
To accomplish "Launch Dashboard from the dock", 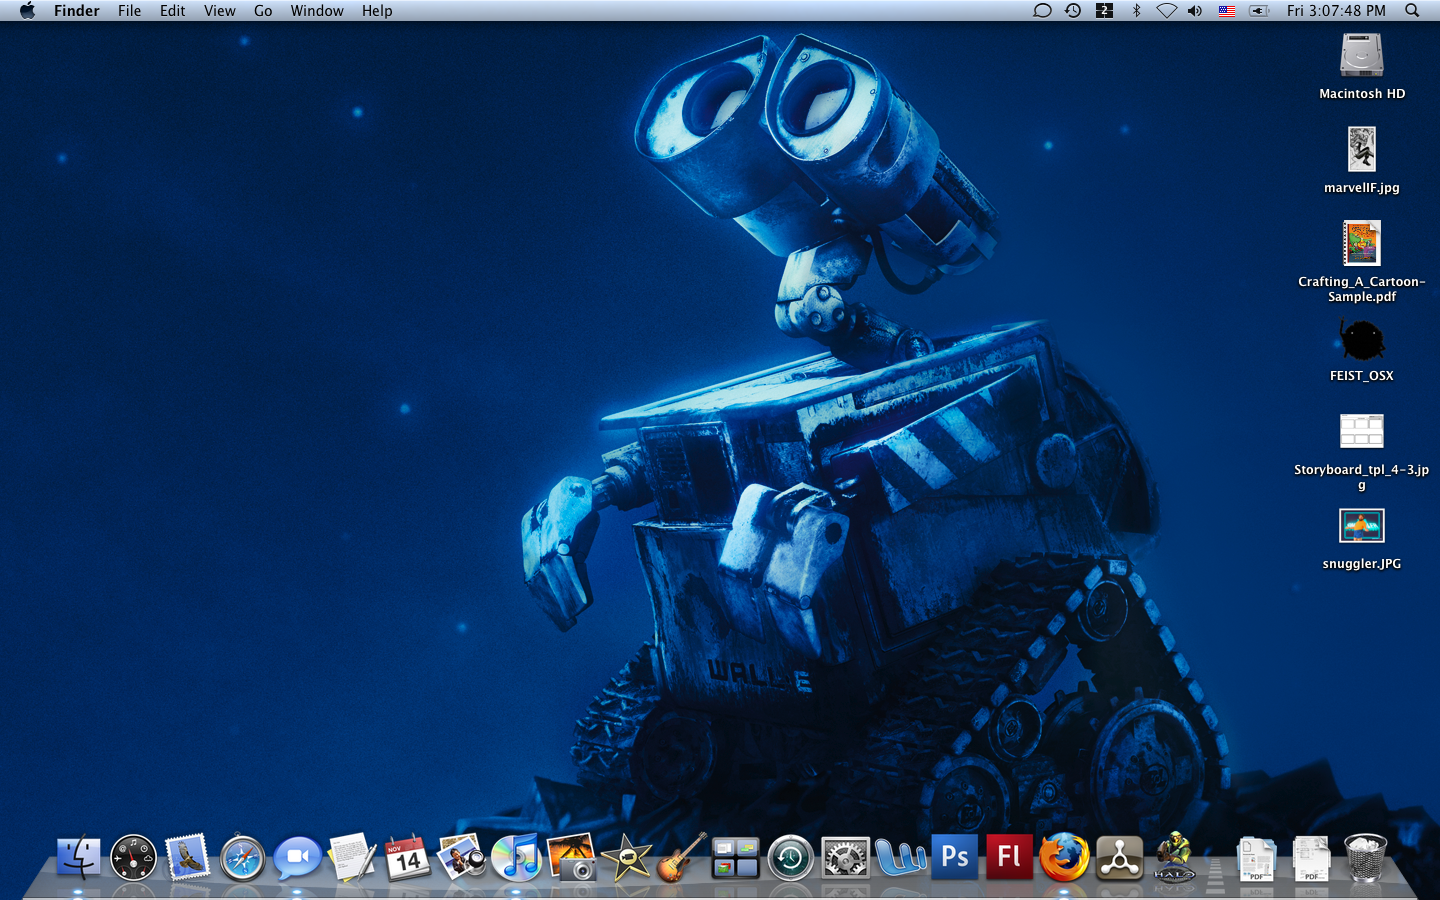I will pyautogui.click(x=133, y=857).
